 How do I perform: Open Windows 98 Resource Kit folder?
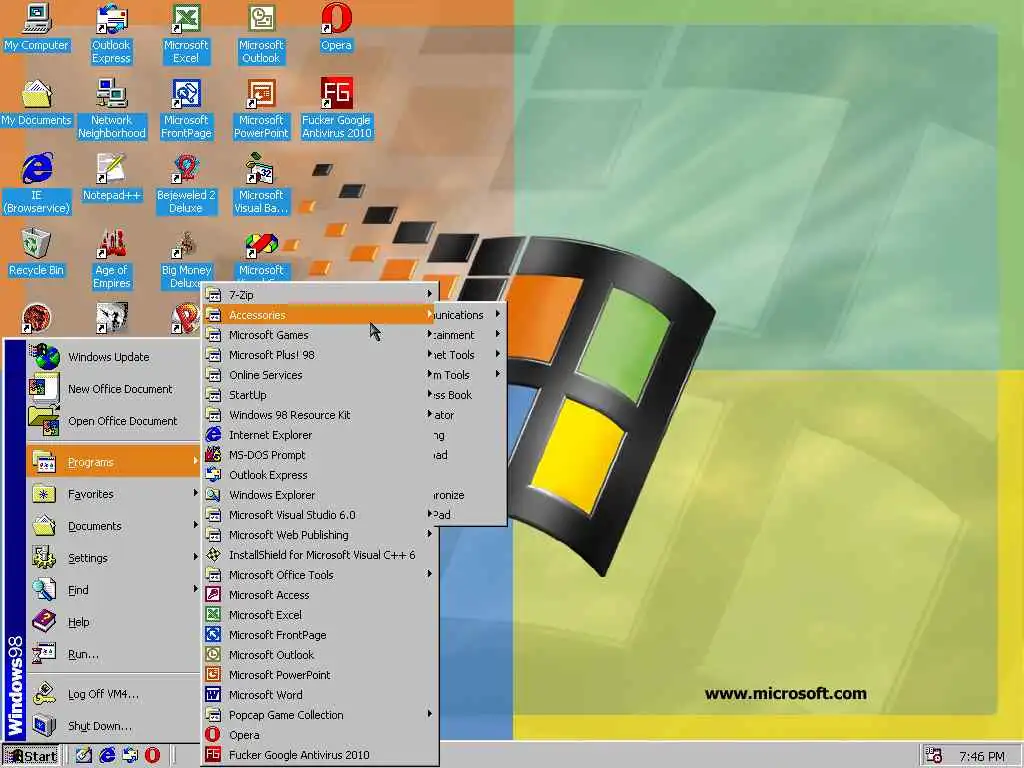point(320,415)
